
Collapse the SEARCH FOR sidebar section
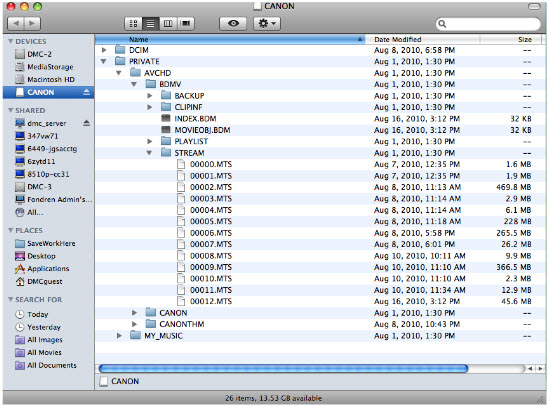tap(11, 300)
